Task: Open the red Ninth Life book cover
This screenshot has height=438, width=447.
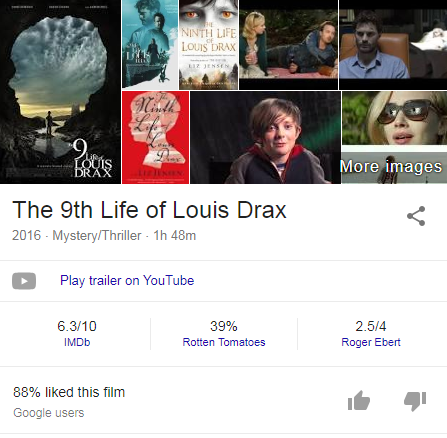Action: tap(156, 137)
